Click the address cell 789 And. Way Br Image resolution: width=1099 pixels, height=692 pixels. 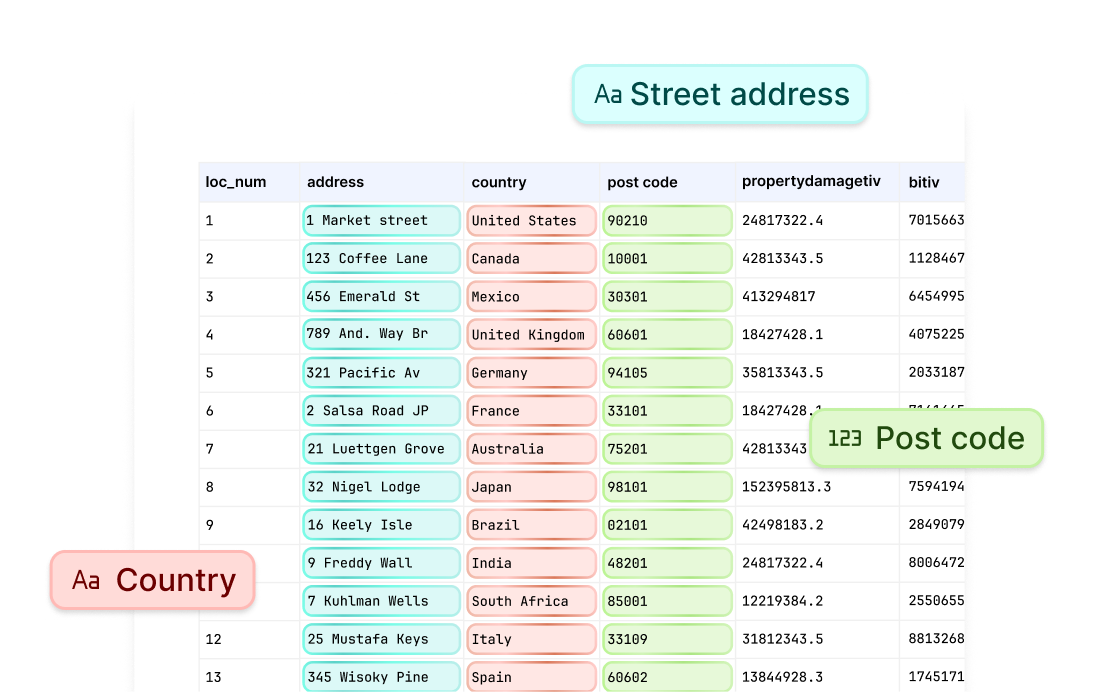coord(381,334)
